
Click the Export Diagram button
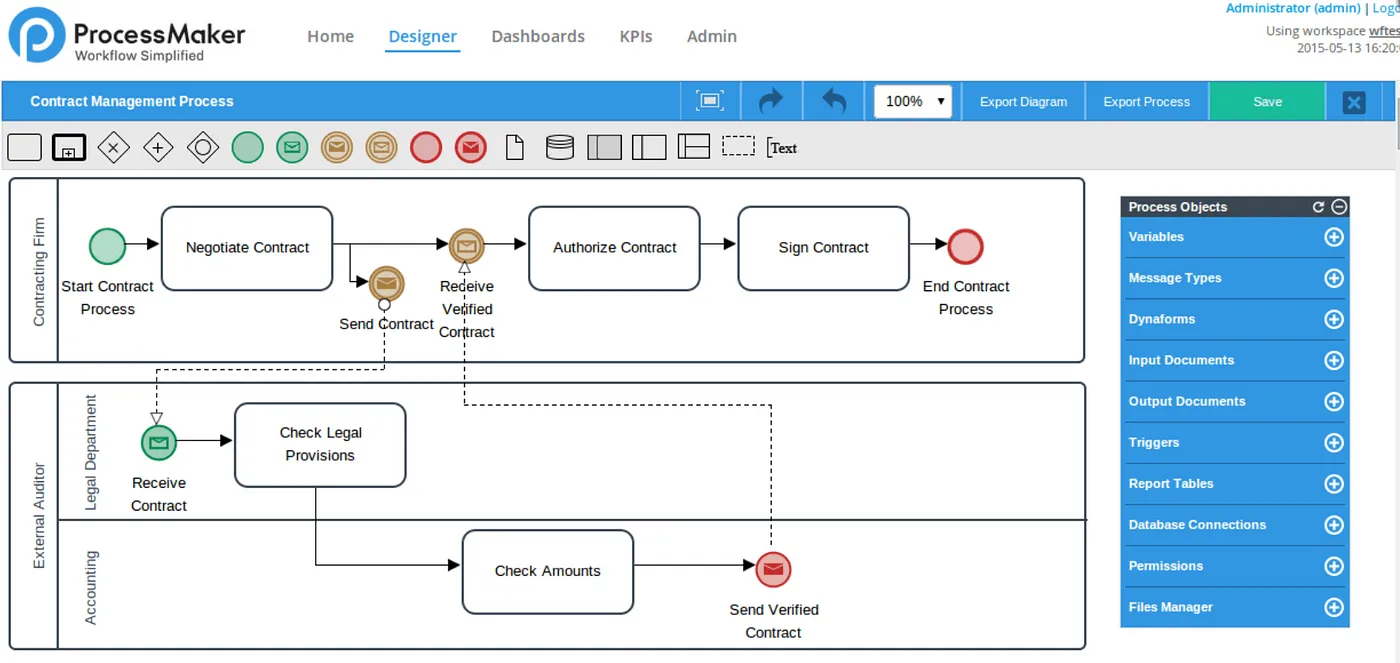point(1023,102)
